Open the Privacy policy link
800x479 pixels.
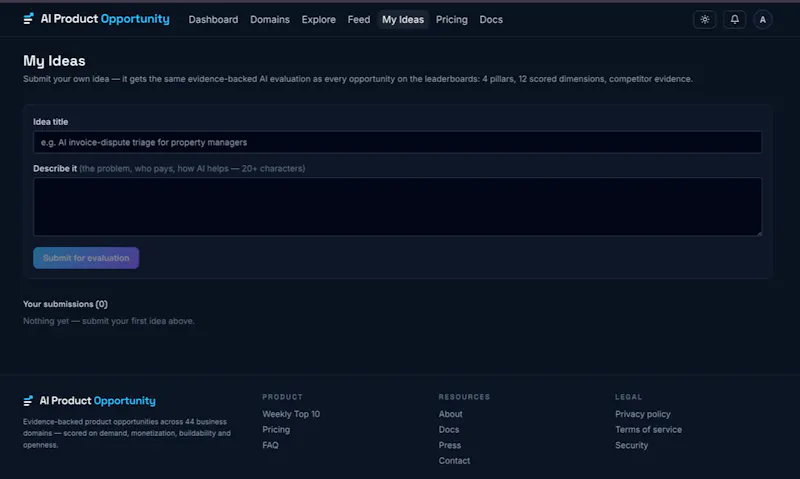pyautogui.click(x=643, y=414)
